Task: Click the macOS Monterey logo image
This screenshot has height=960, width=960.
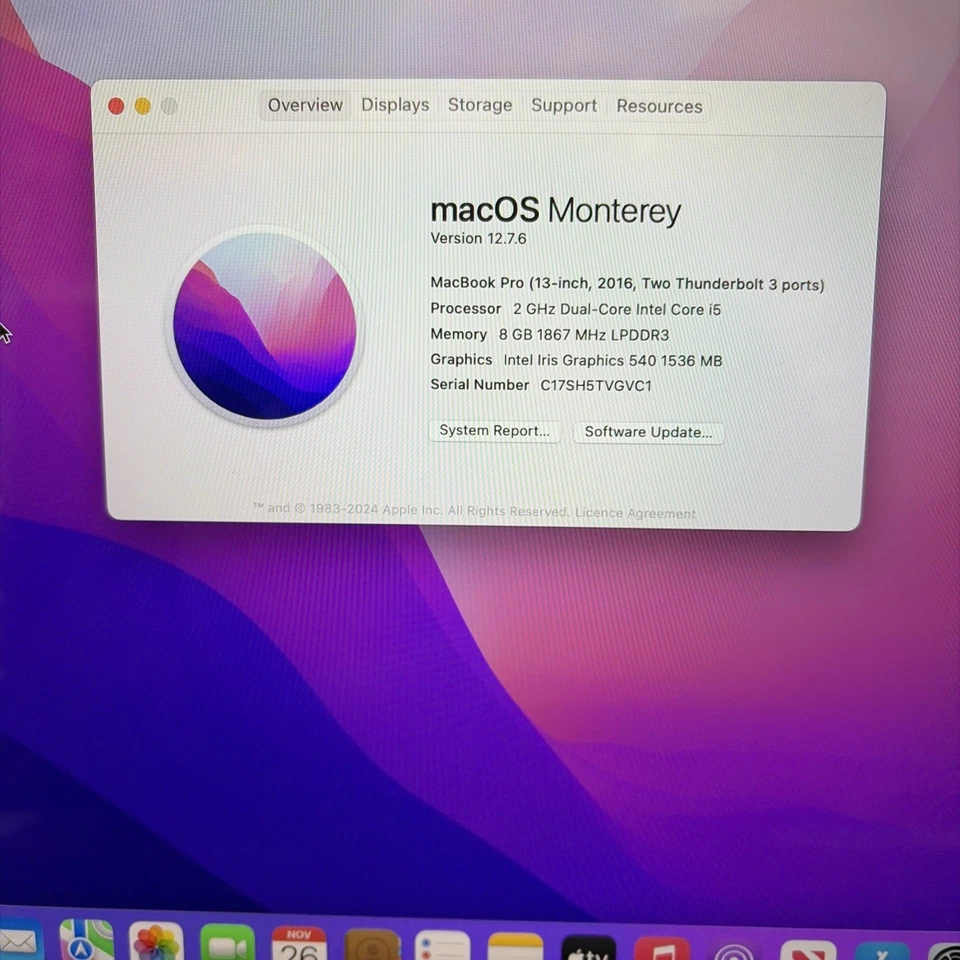Action: (264, 327)
